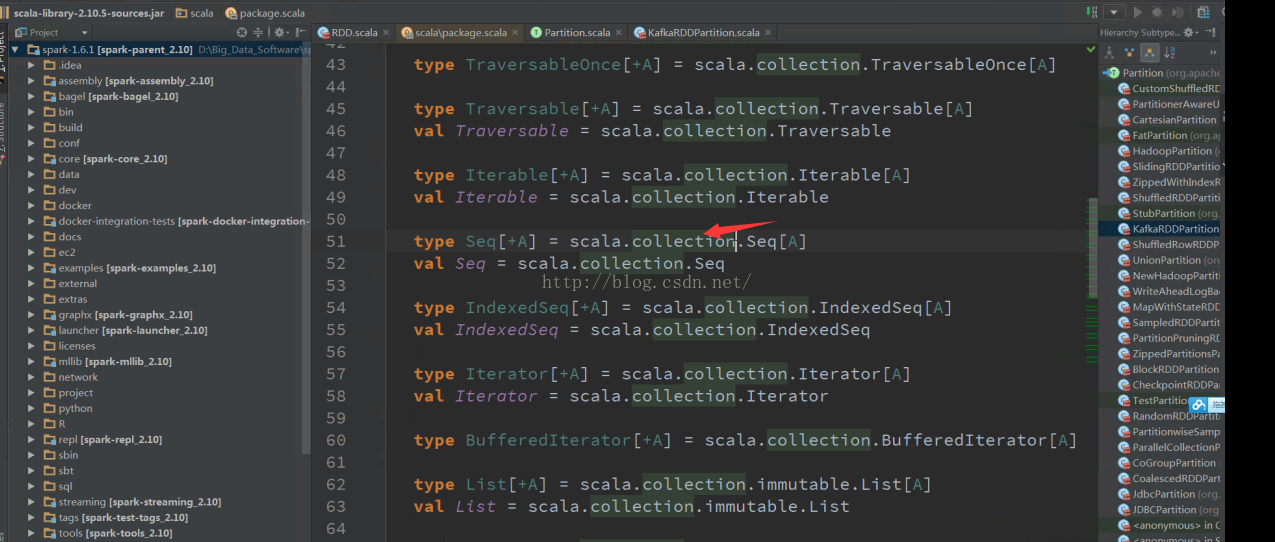1275x542 pixels.
Task: Close the scala\package.scala tab
Action: [516, 32]
